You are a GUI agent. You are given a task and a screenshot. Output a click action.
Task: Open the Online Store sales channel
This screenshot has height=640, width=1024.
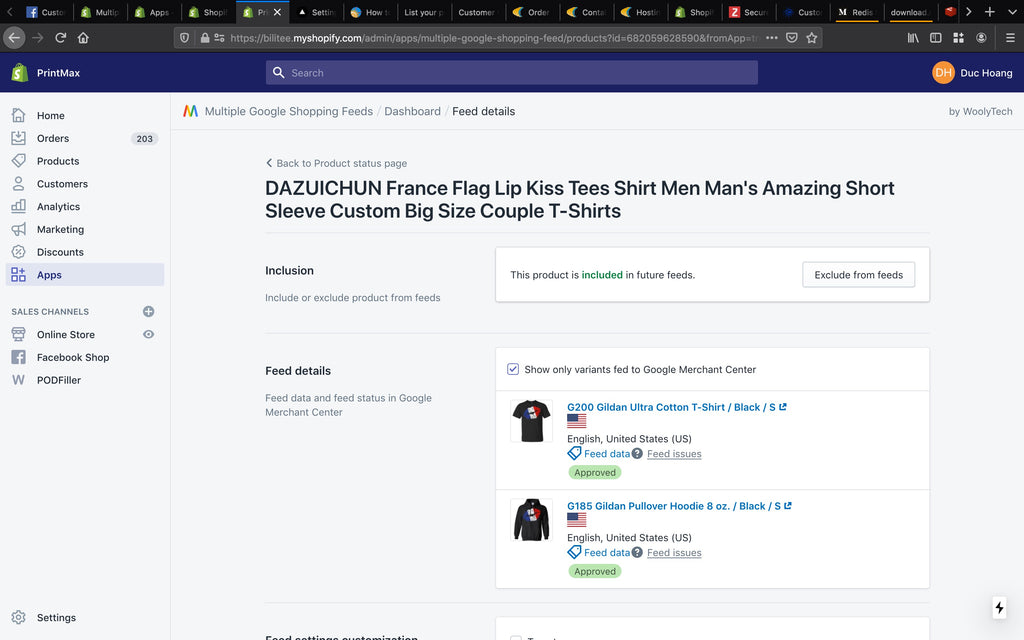point(65,334)
